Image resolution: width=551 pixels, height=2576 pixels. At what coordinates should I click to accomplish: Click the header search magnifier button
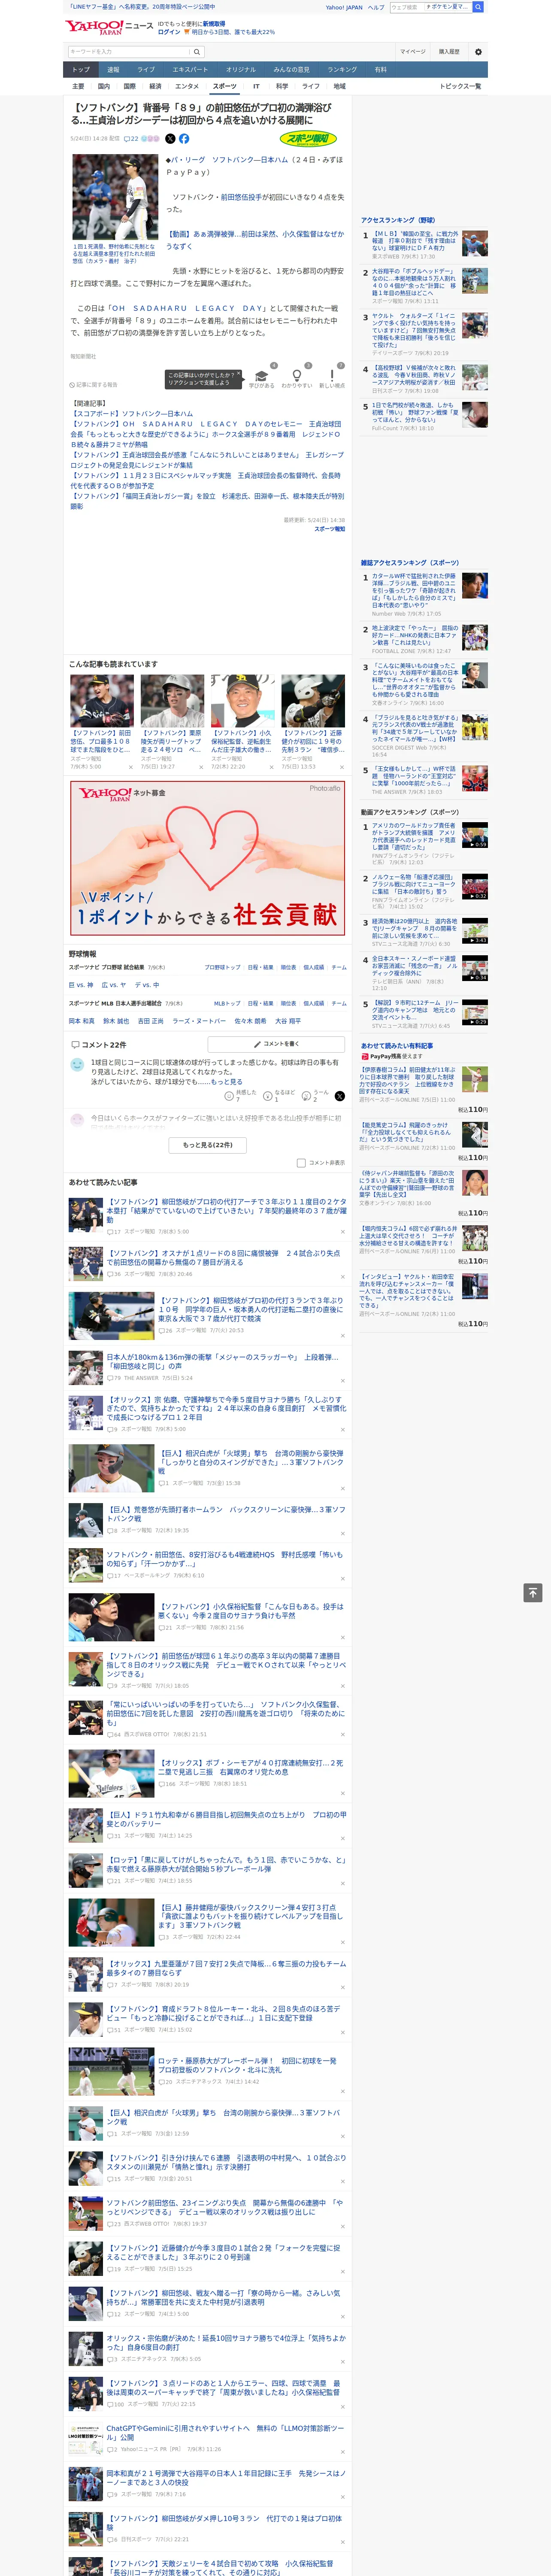coord(478,7)
